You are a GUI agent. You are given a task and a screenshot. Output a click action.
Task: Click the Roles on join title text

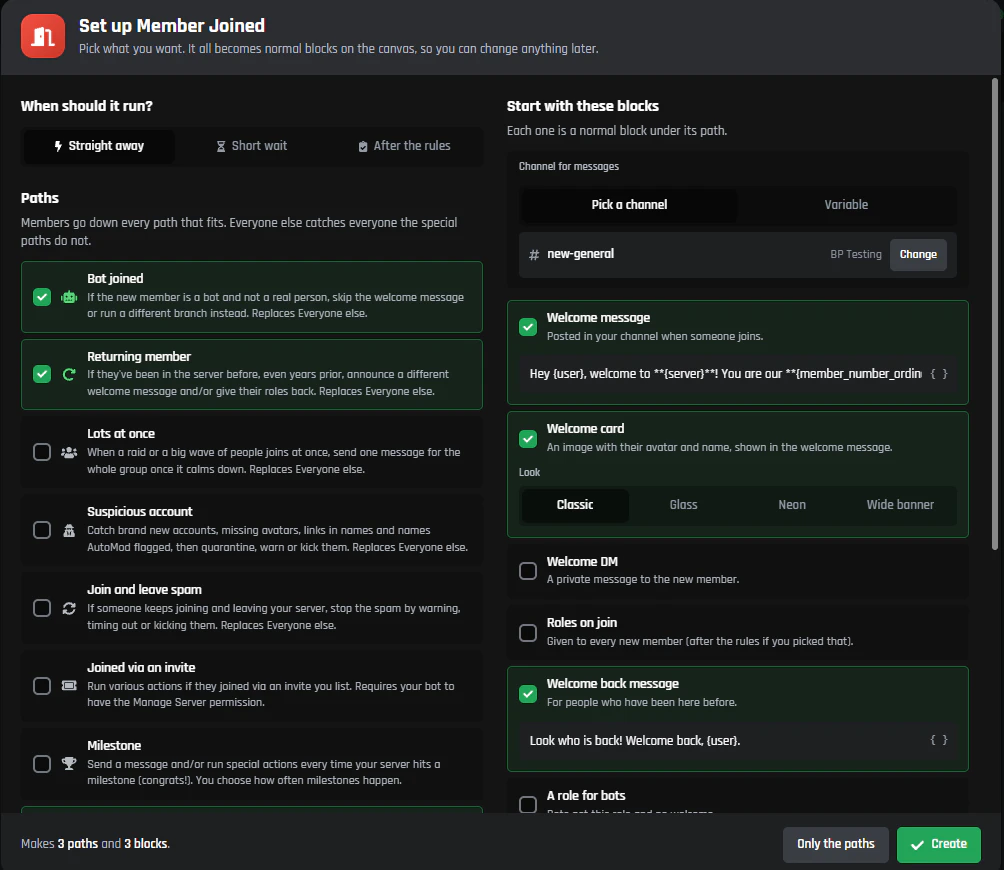(x=581, y=623)
